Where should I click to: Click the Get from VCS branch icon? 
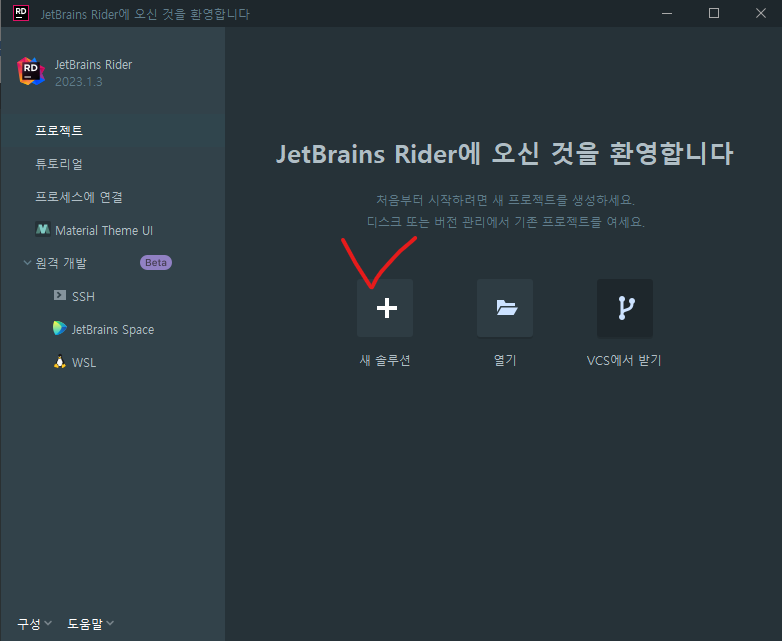tap(625, 308)
